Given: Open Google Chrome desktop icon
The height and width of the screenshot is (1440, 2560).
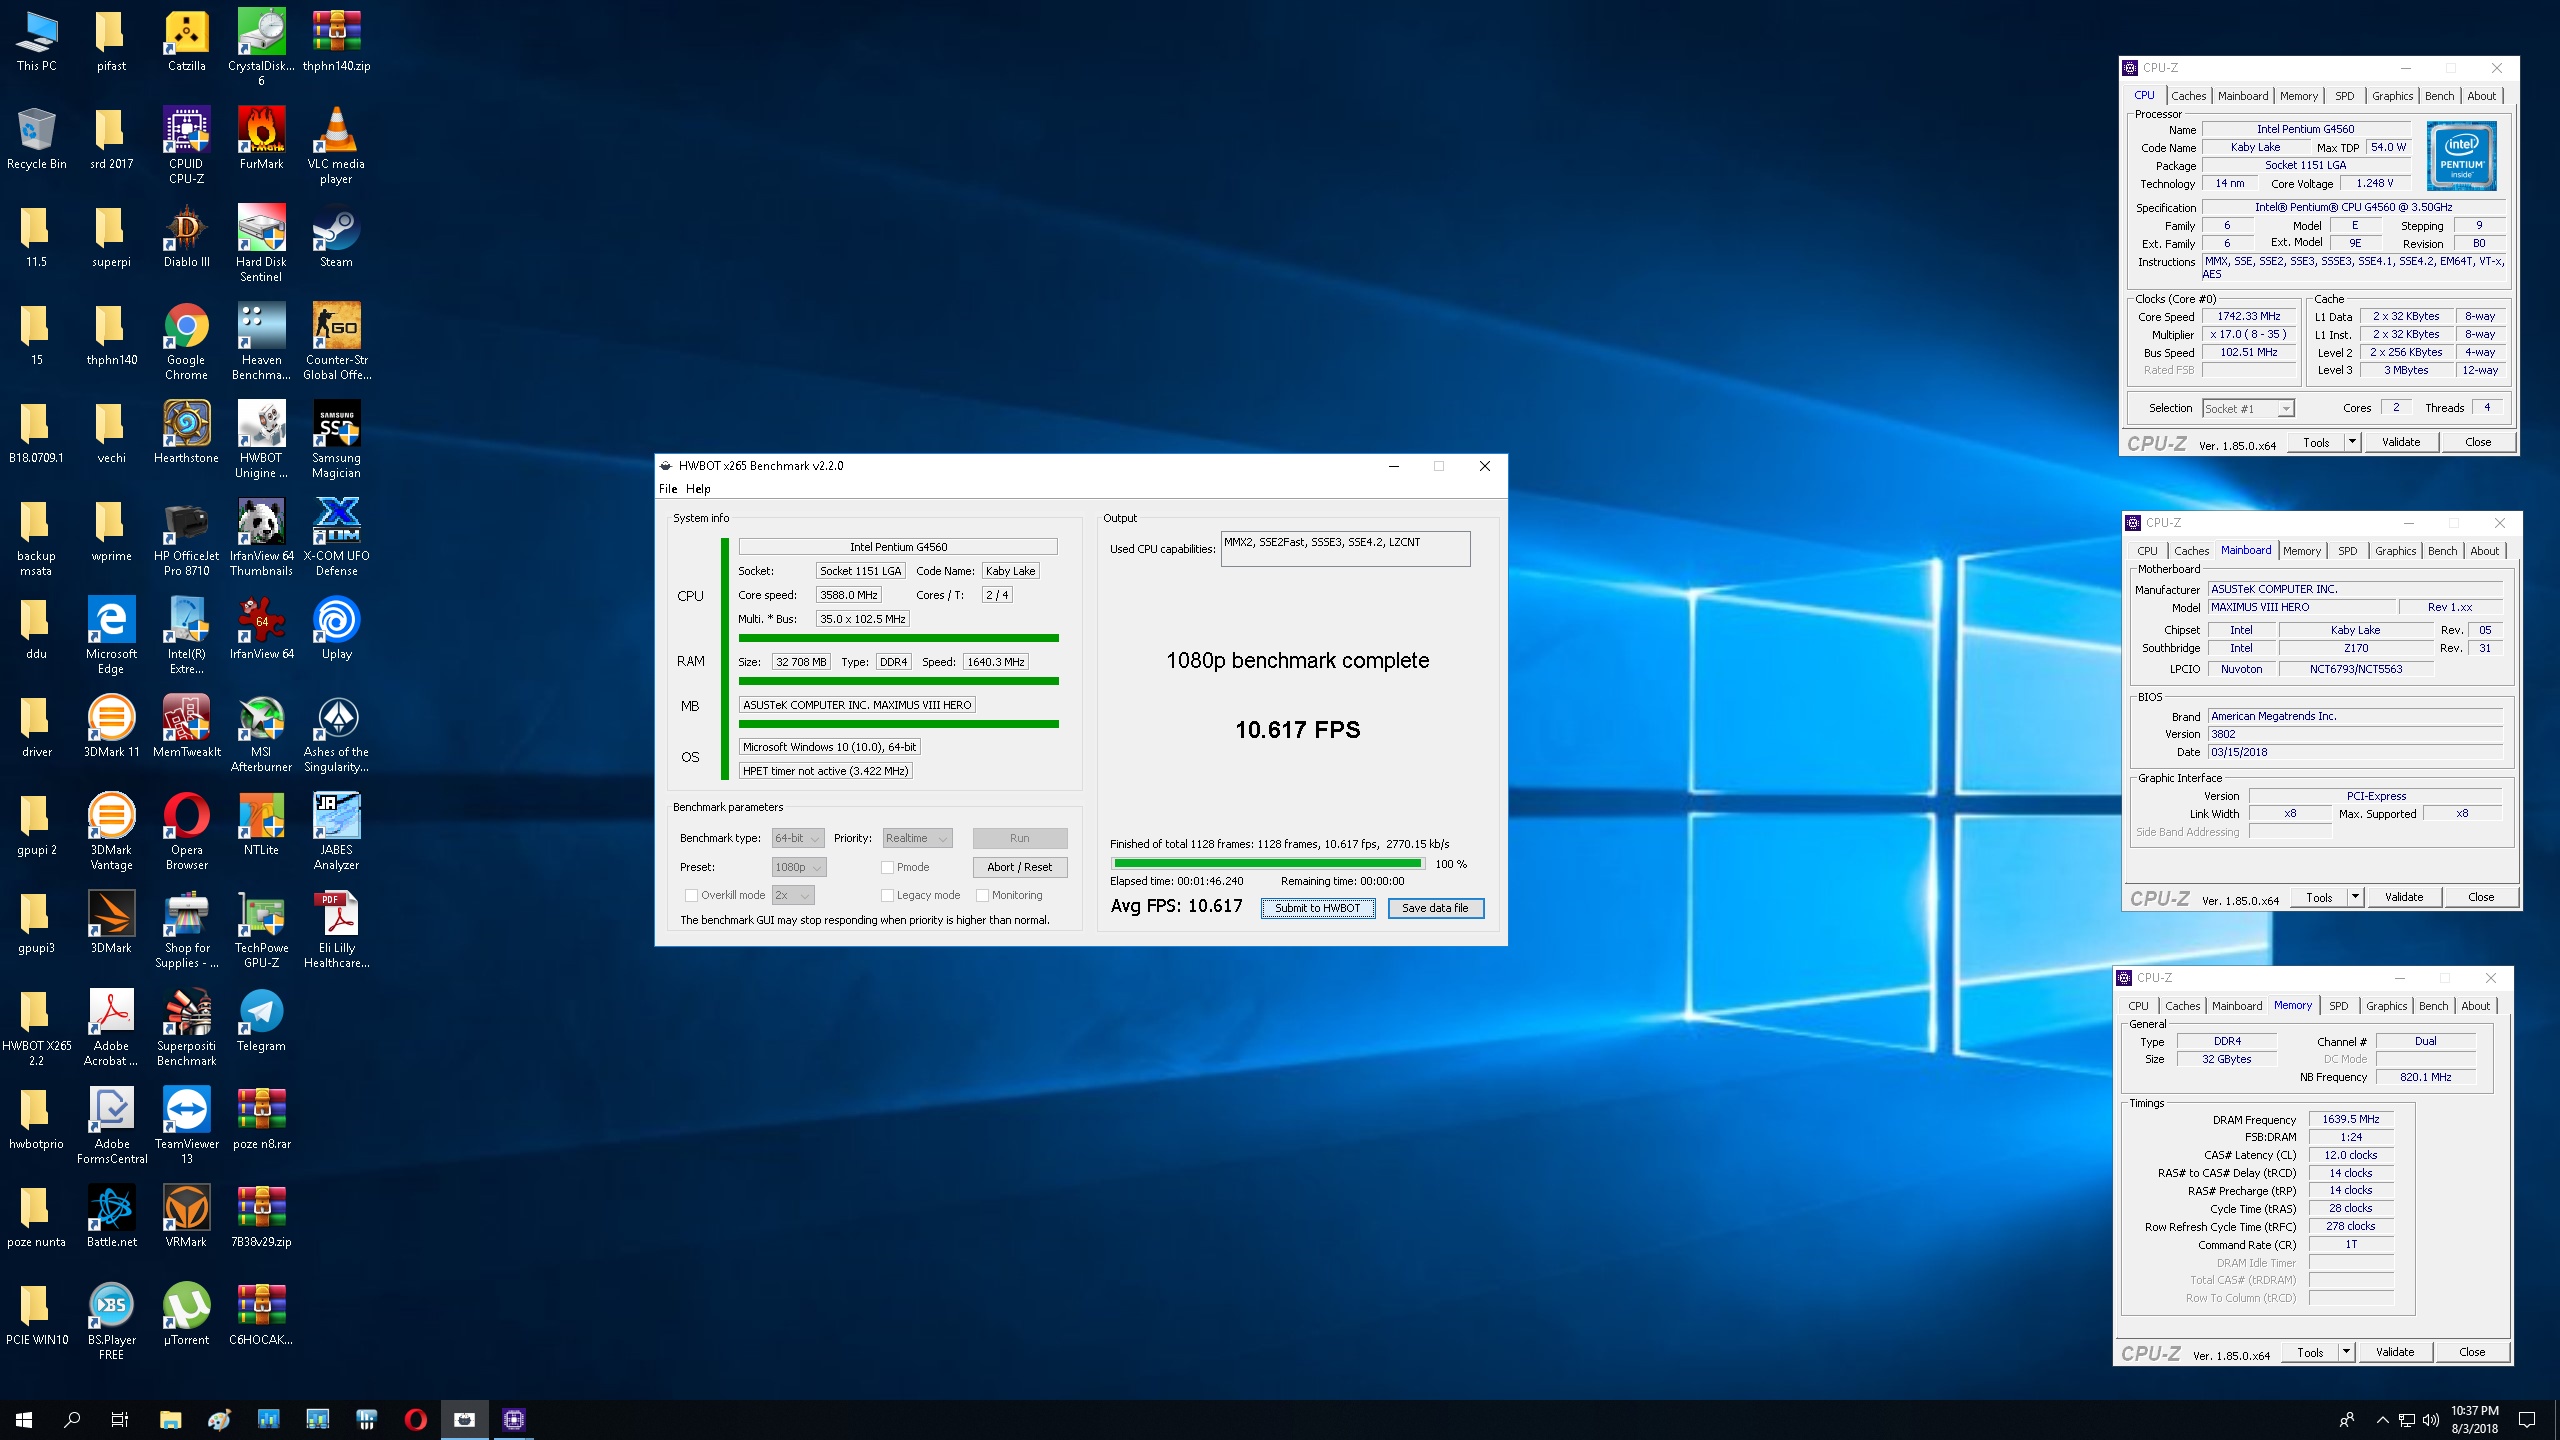Looking at the screenshot, I should pos(186,342).
